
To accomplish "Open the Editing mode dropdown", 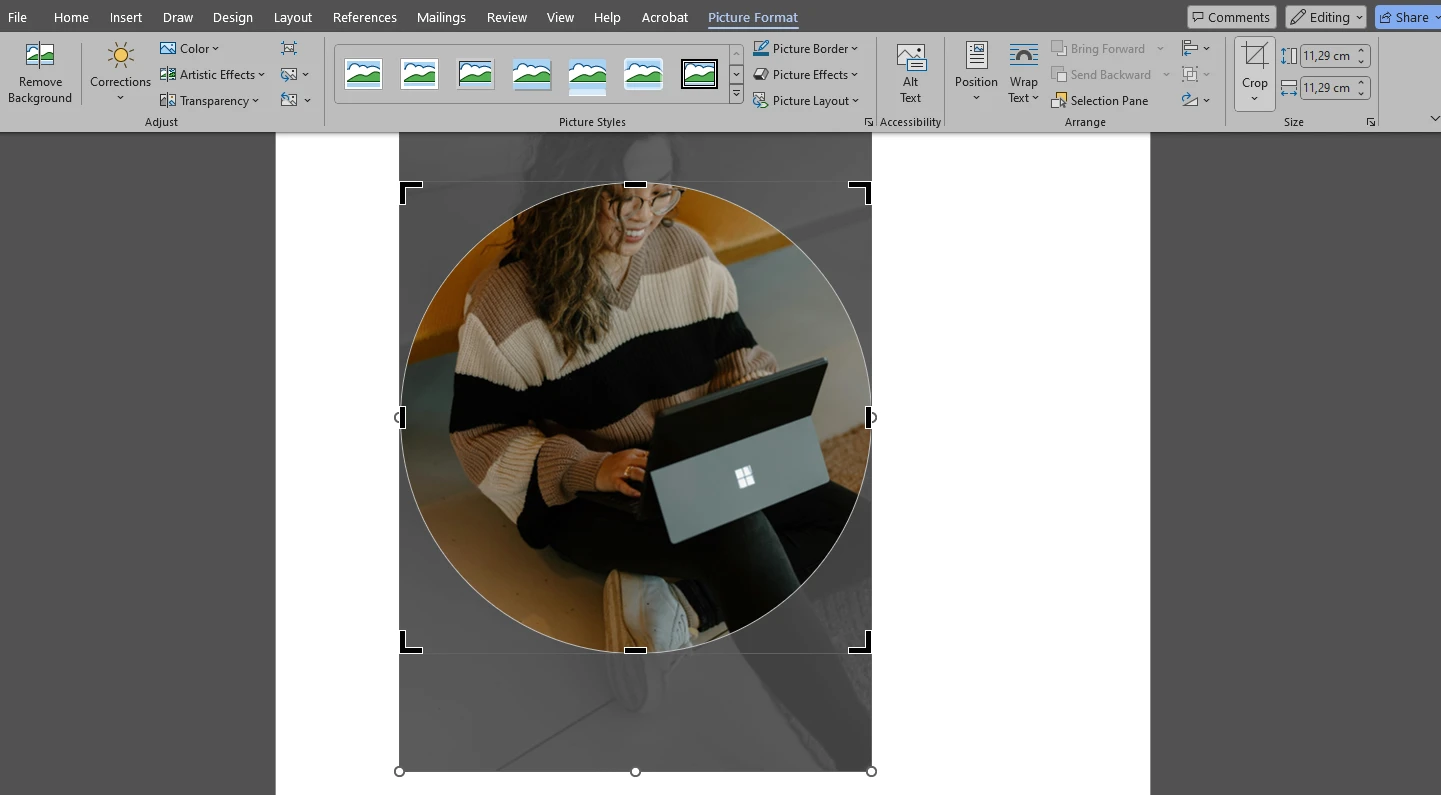I will pyautogui.click(x=1326, y=17).
